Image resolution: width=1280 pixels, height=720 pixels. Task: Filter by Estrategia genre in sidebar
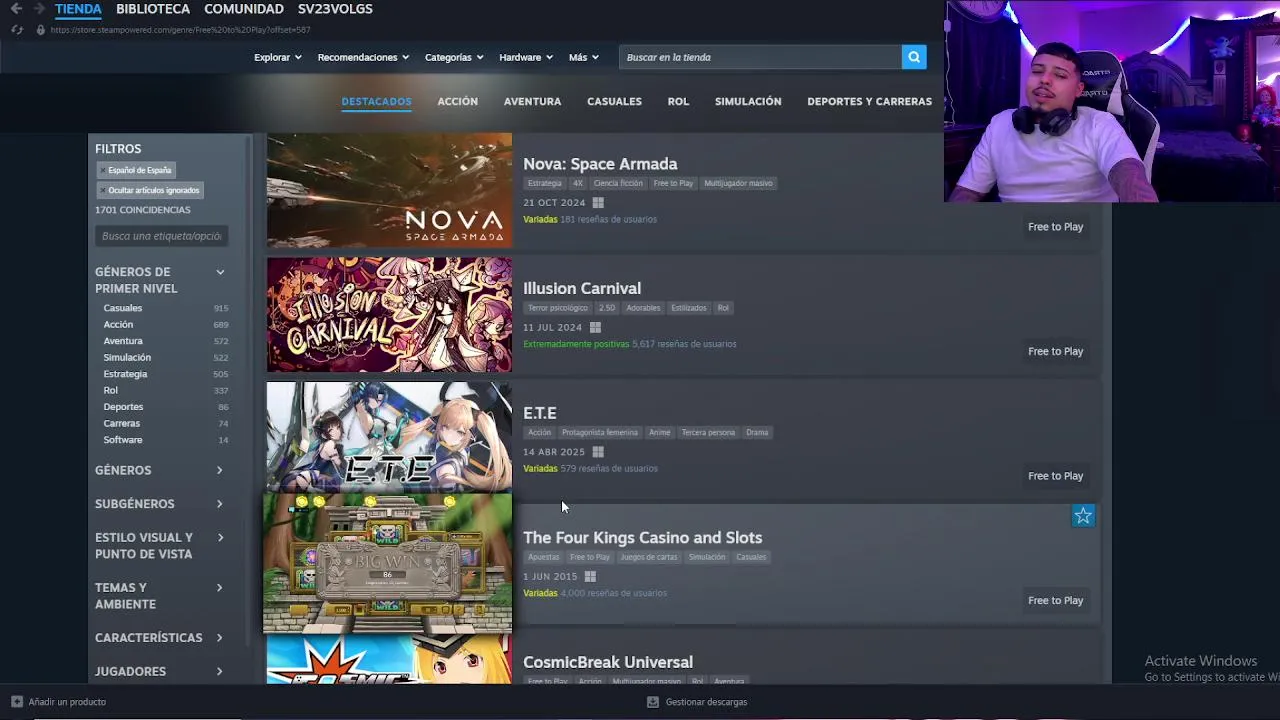click(125, 374)
